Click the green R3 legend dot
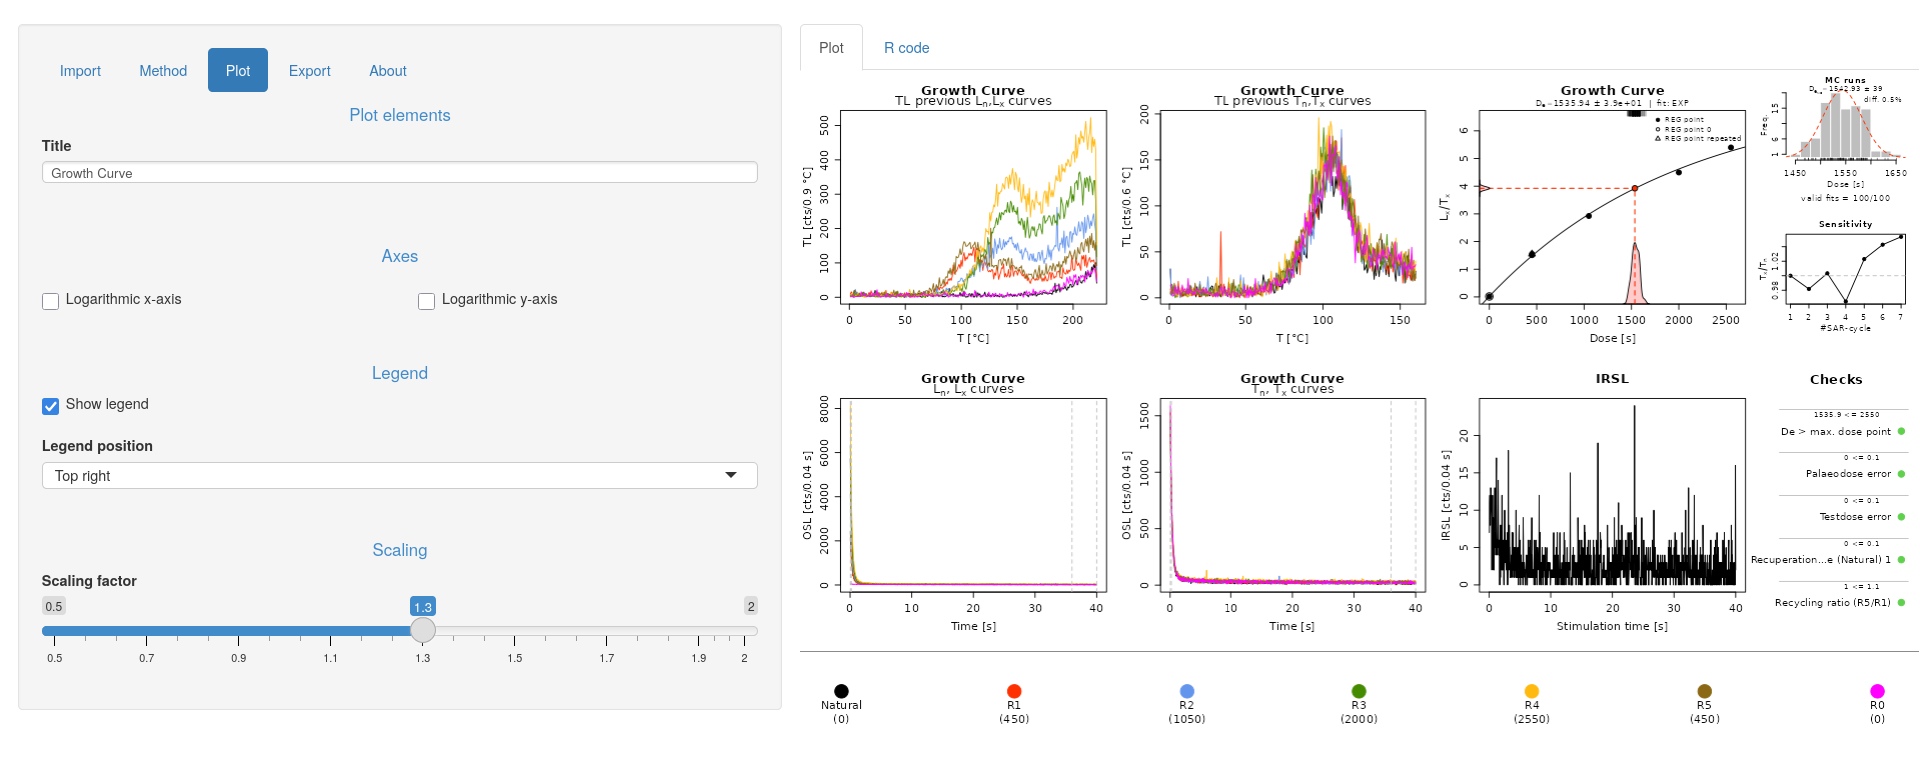The image size is (1920, 758). (1359, 691)
